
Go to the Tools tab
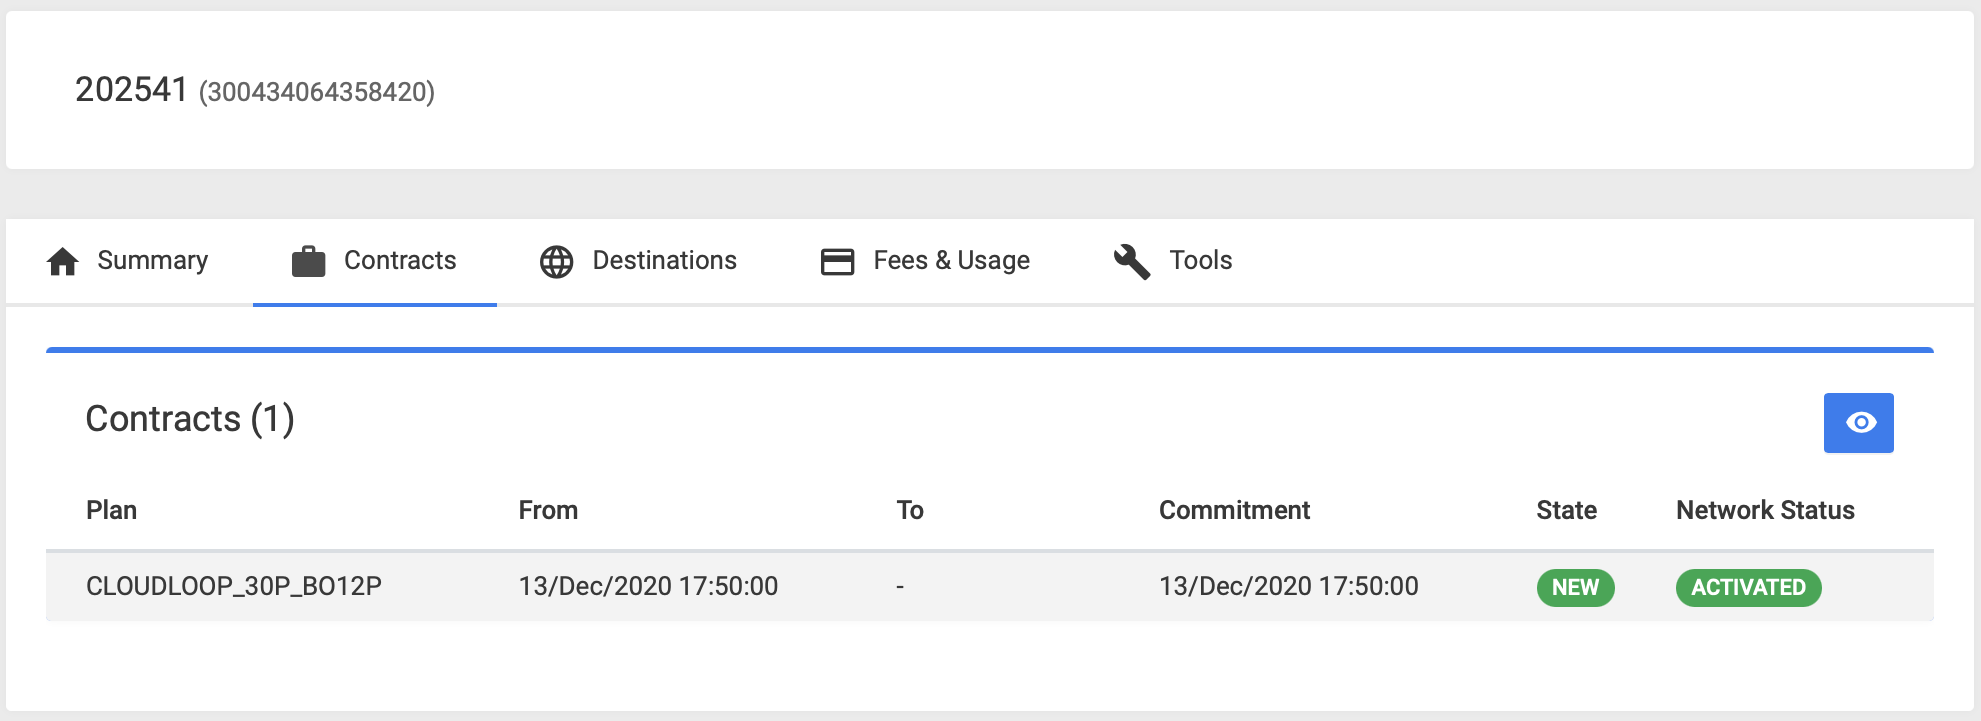tap(1173, 261)
